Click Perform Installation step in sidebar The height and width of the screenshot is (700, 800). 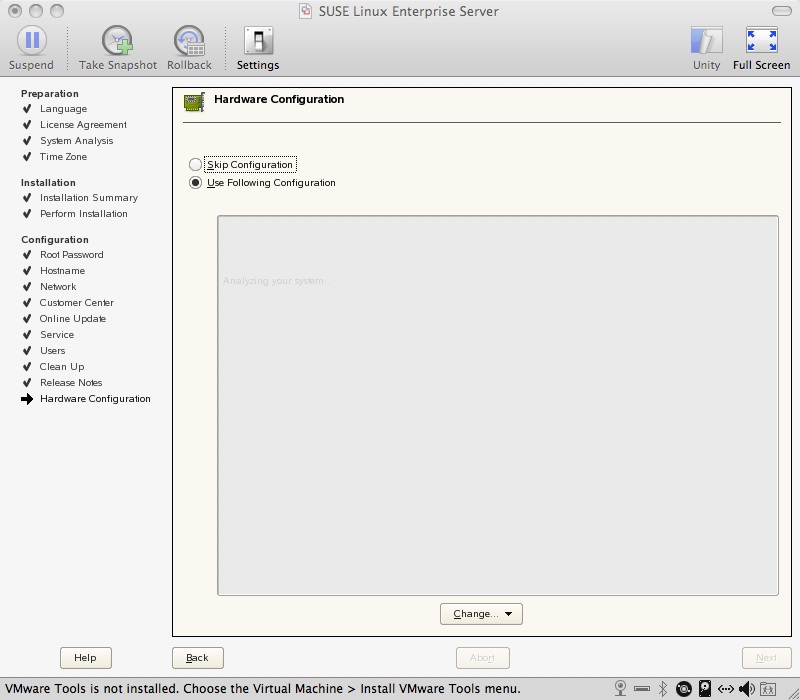84,213
